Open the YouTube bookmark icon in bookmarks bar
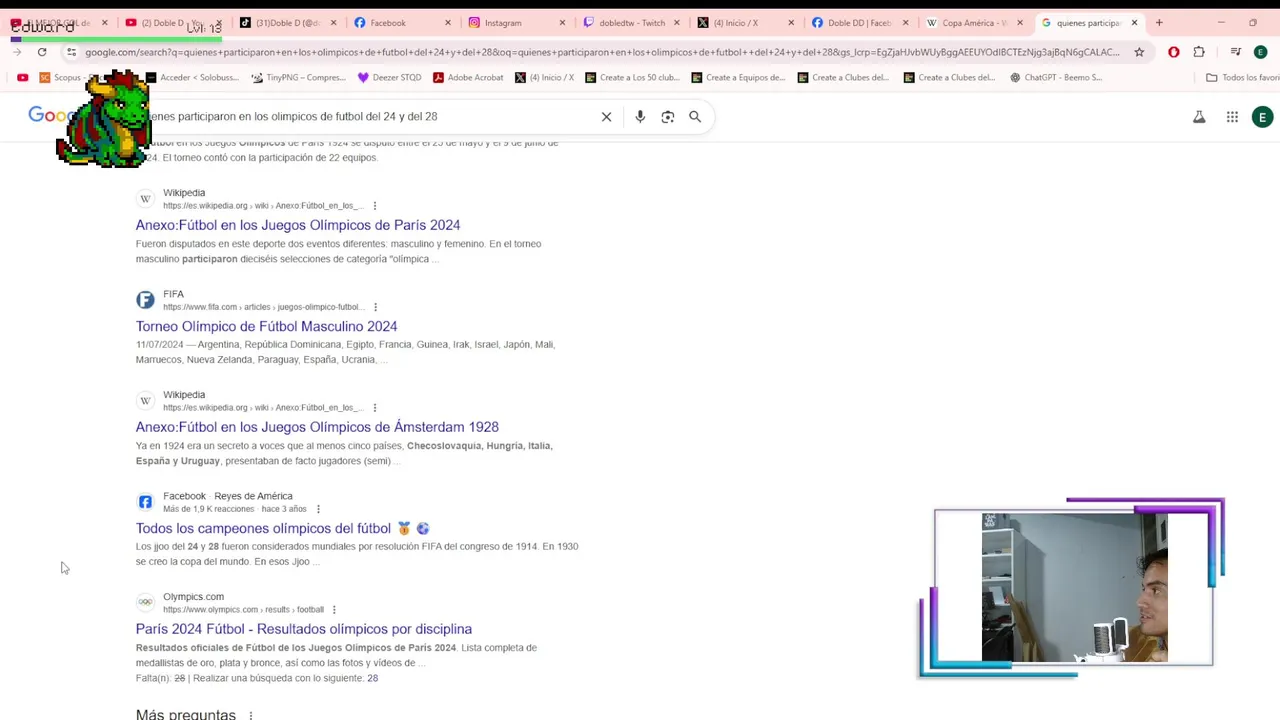 tap(22, 77)
